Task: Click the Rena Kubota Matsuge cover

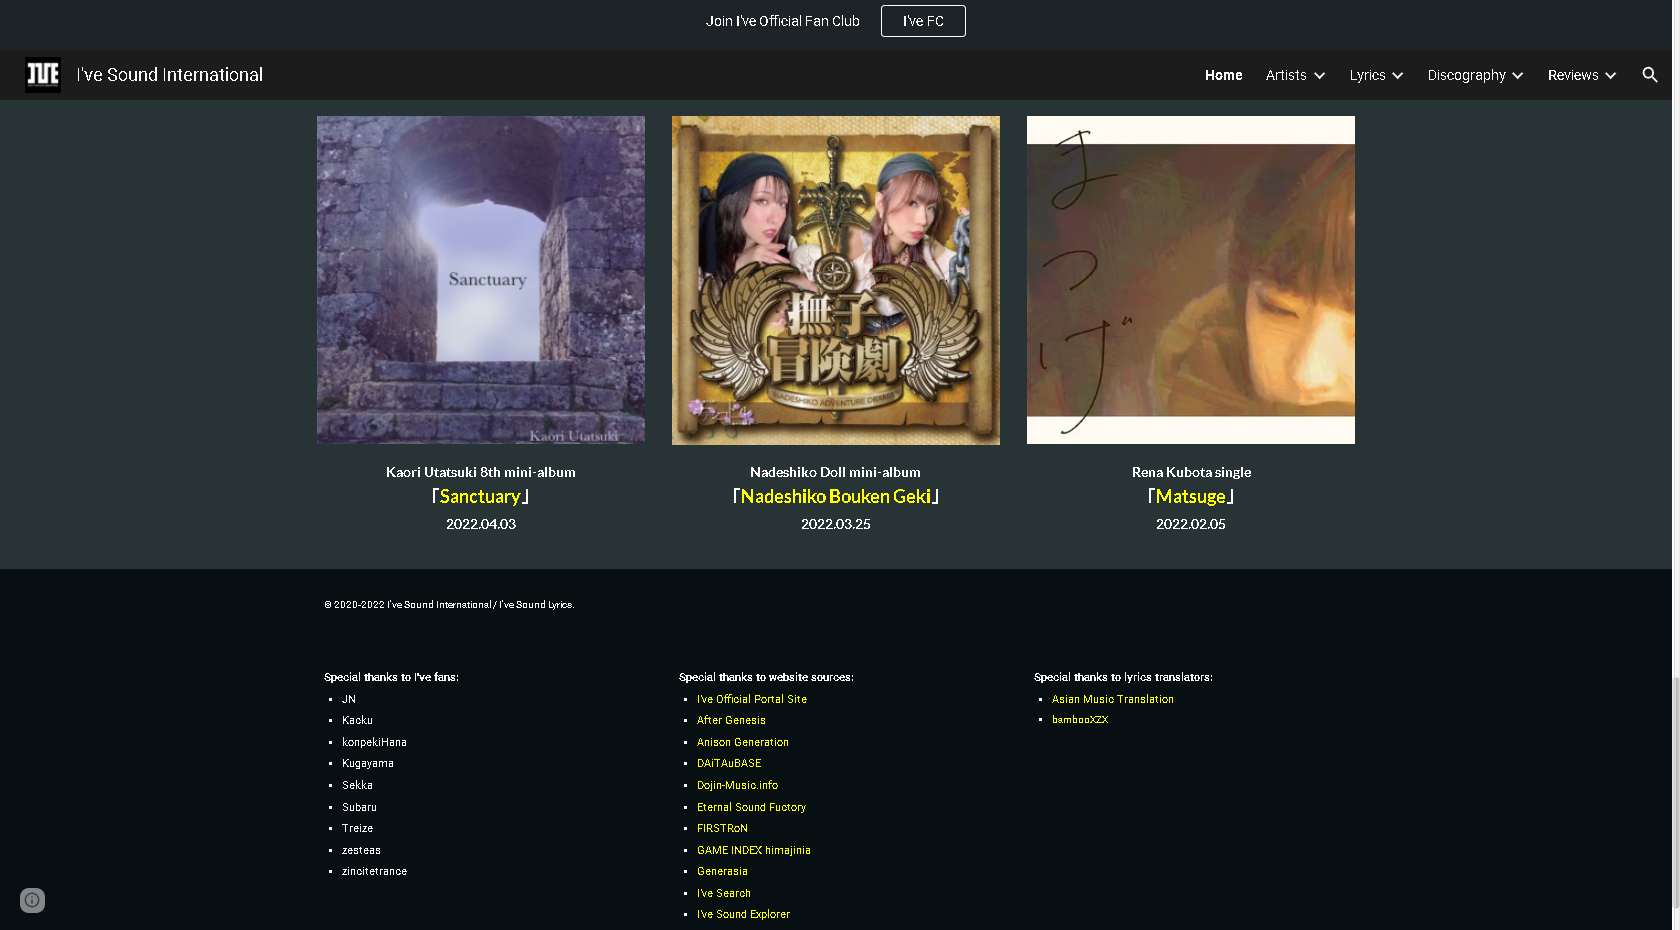Action: click(1191, 280)
